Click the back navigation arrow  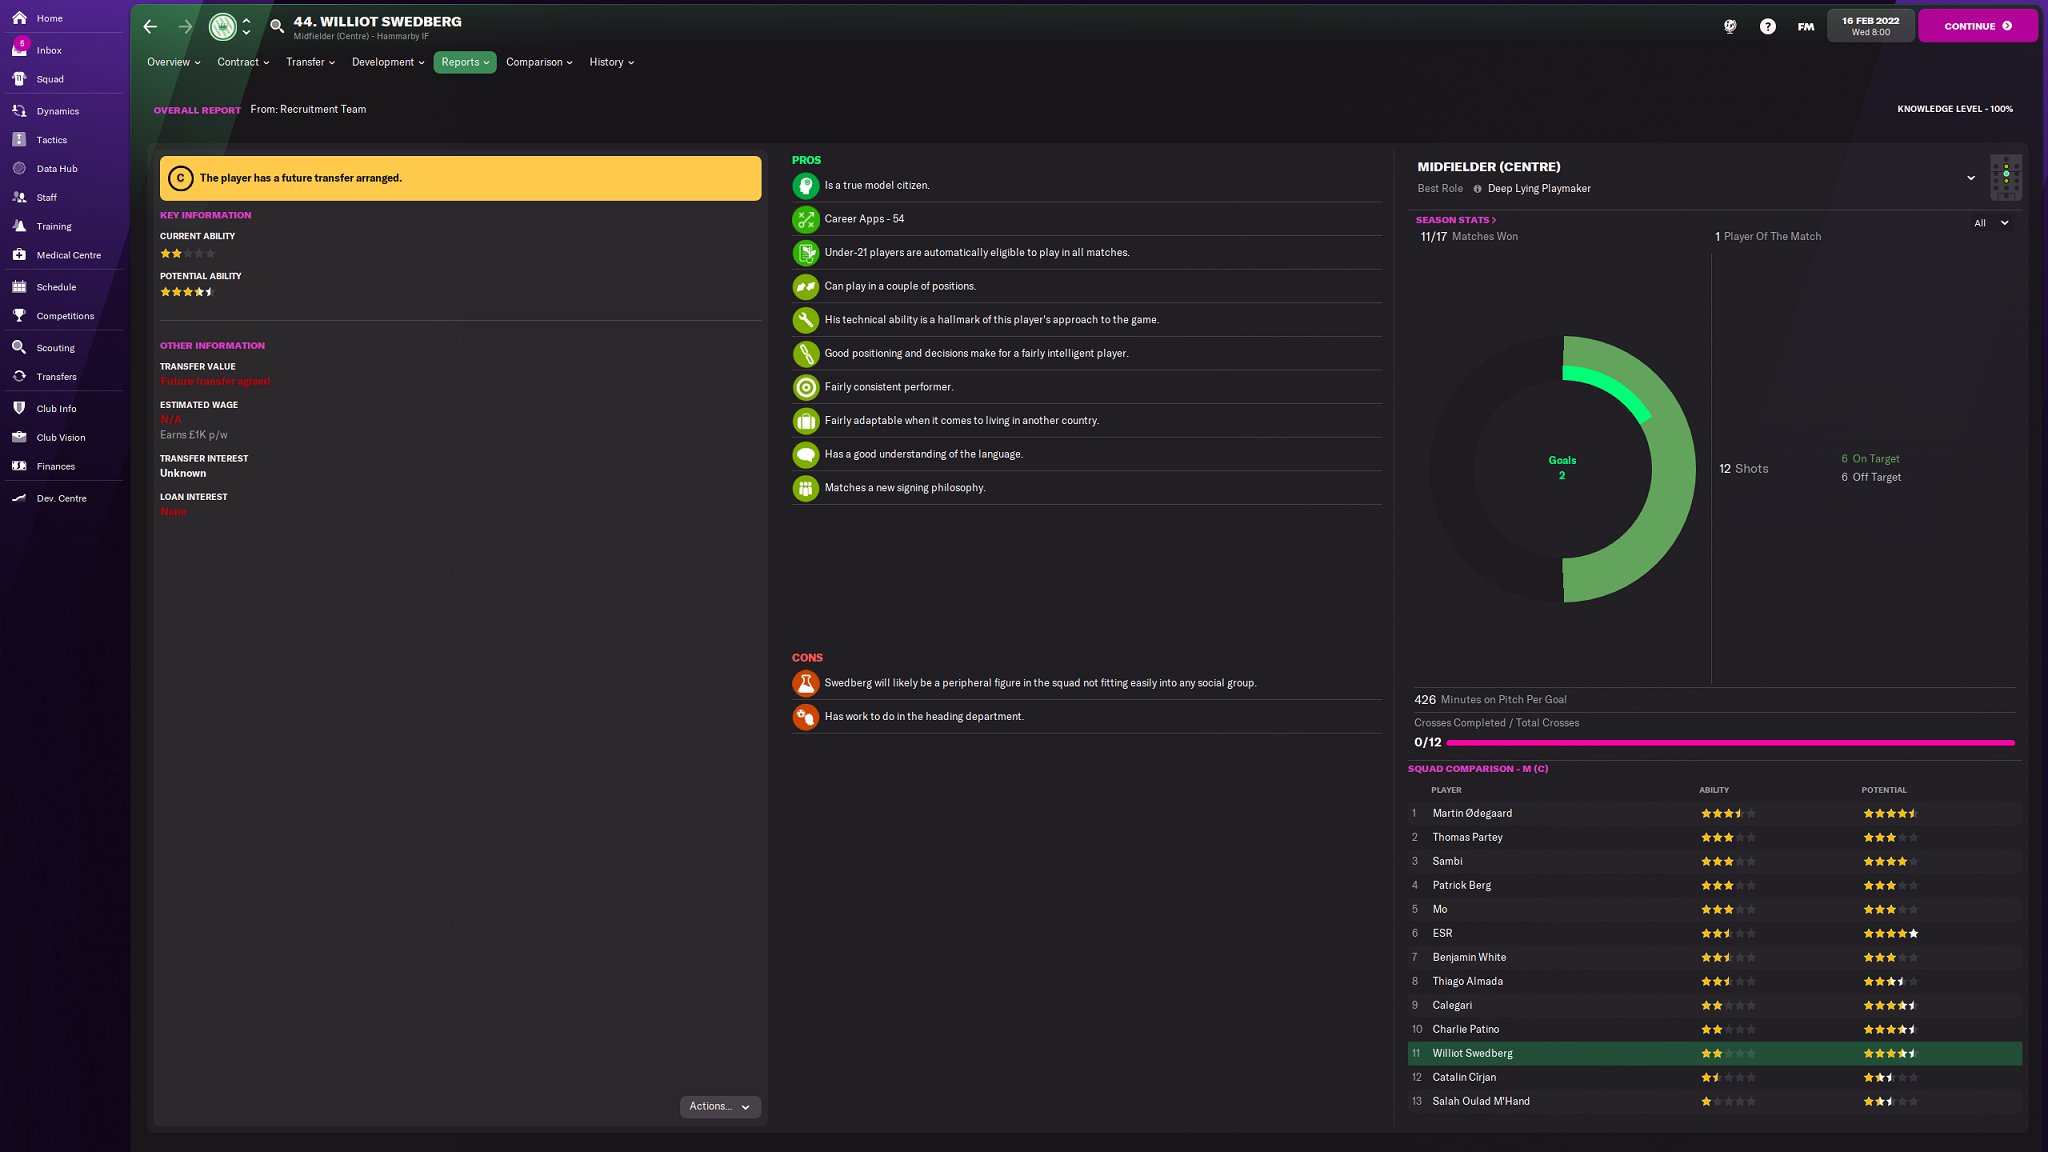pyautogui.click(x=150, y=27)
